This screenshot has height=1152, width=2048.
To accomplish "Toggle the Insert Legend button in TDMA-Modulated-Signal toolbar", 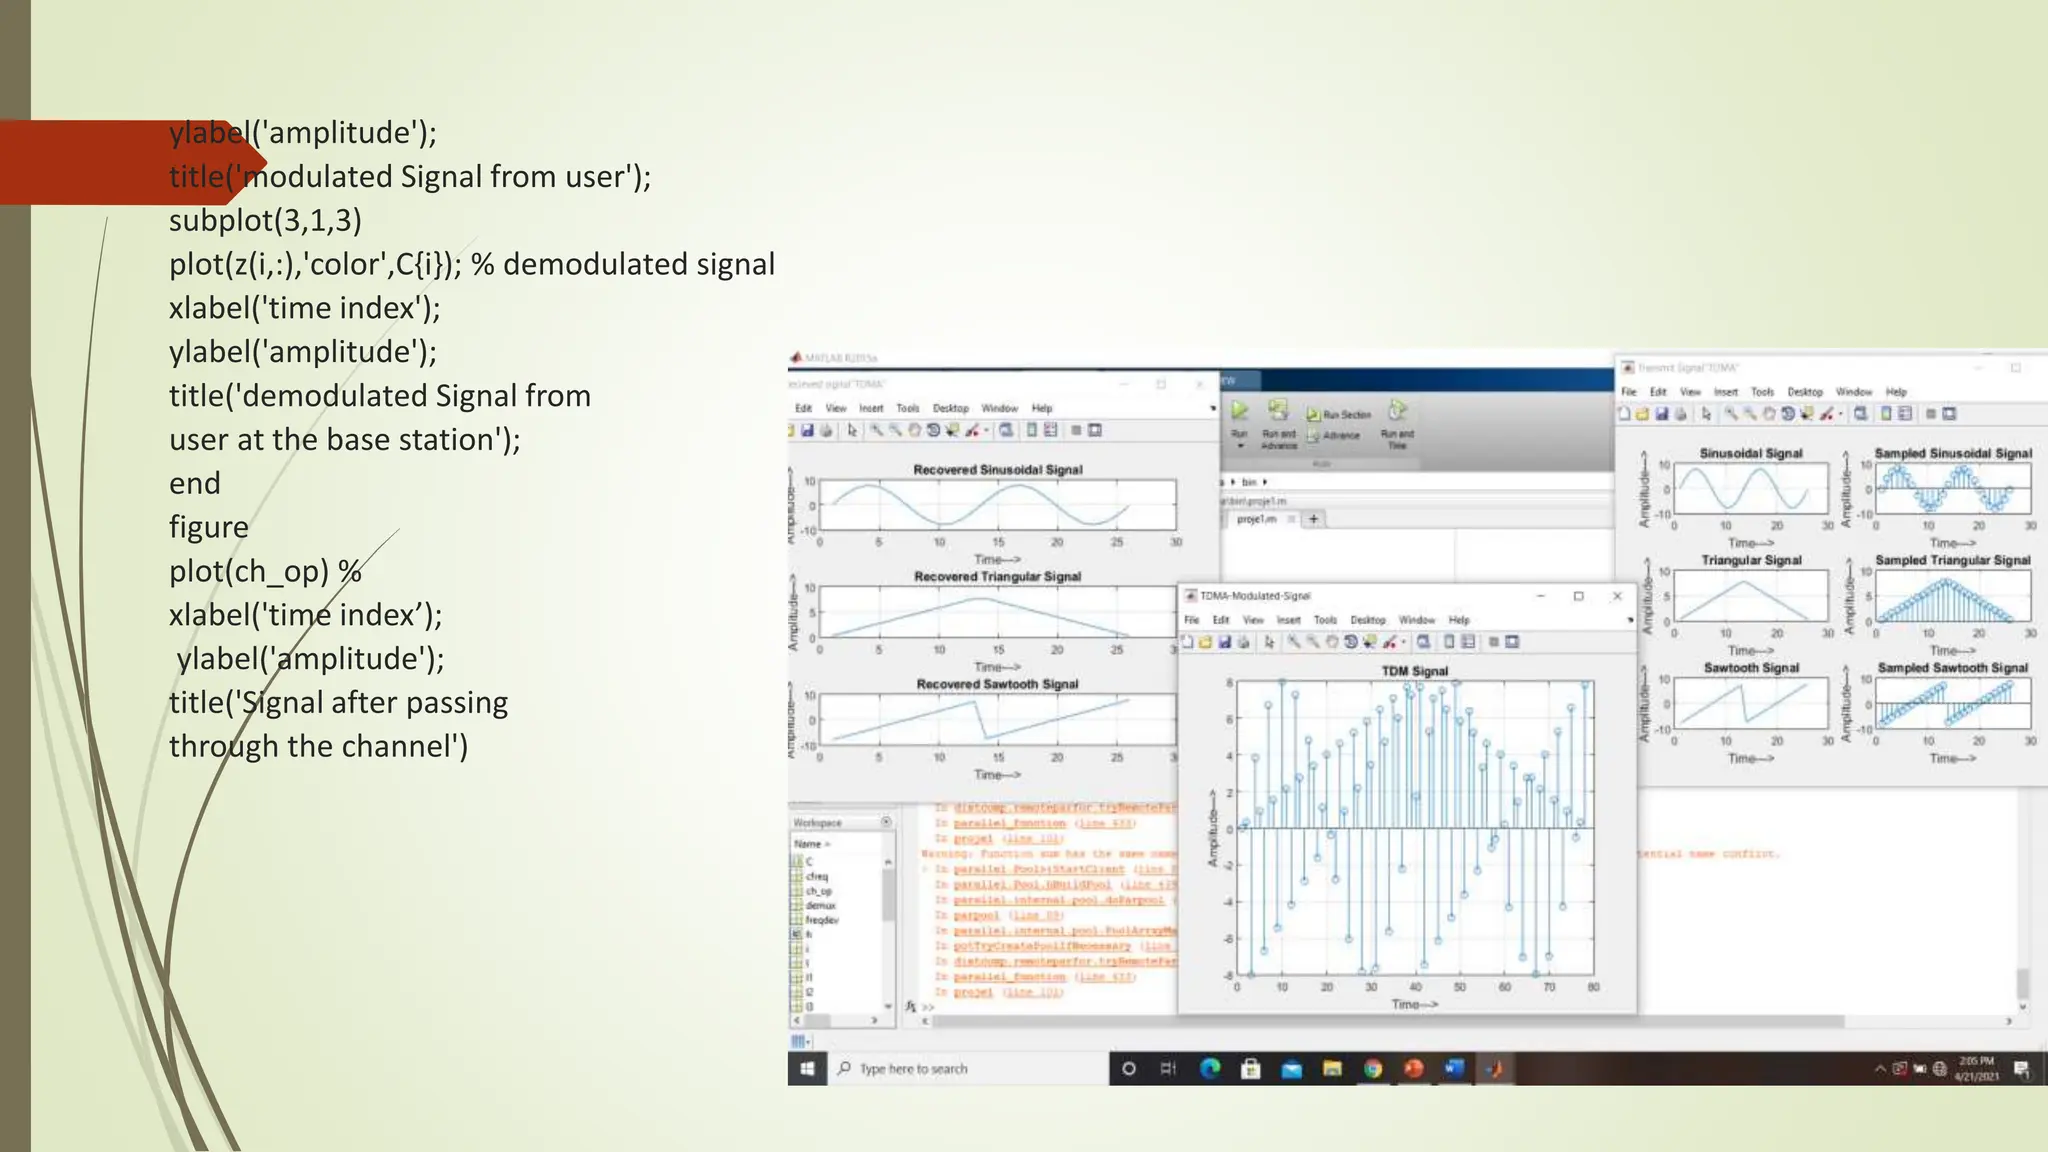I will (1468, 642).
